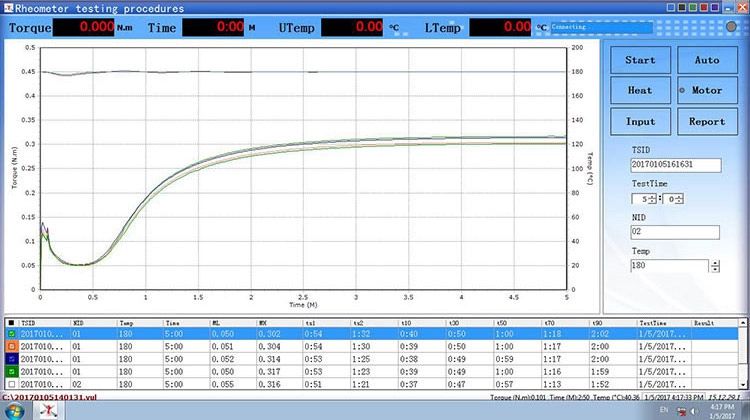Viewport: 750px width, 420px height.
Task: Click the Temp value up arrow
Action: [714, 262]
